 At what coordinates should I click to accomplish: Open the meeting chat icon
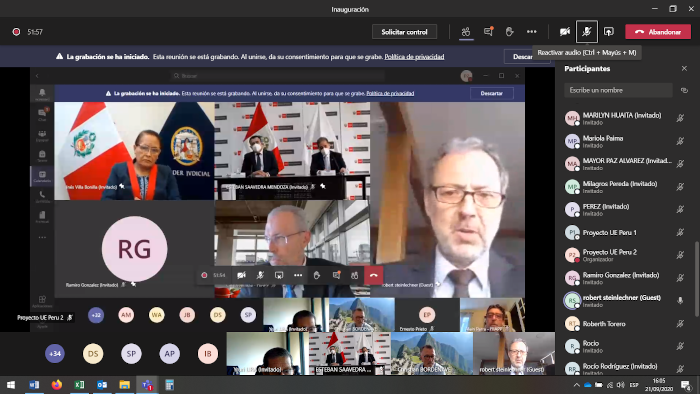(488, 32)
